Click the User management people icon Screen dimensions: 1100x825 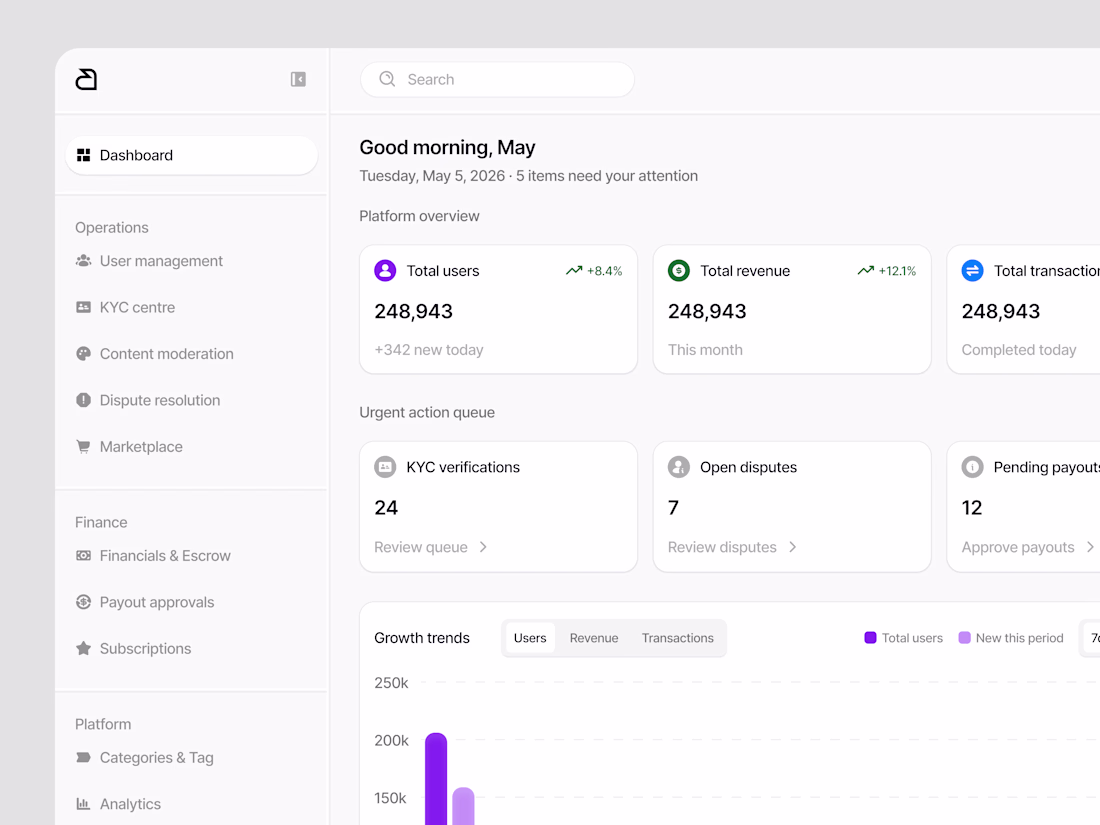pos(83,261)
